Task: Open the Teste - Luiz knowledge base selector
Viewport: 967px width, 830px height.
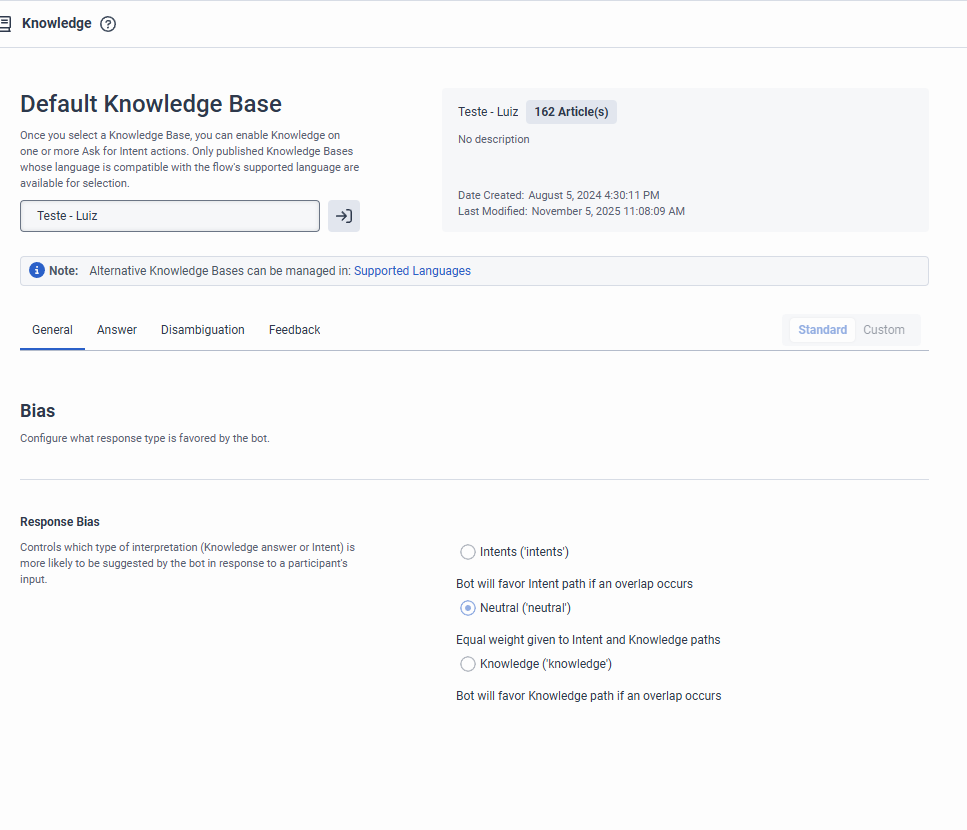Action: tap(170, 216)
